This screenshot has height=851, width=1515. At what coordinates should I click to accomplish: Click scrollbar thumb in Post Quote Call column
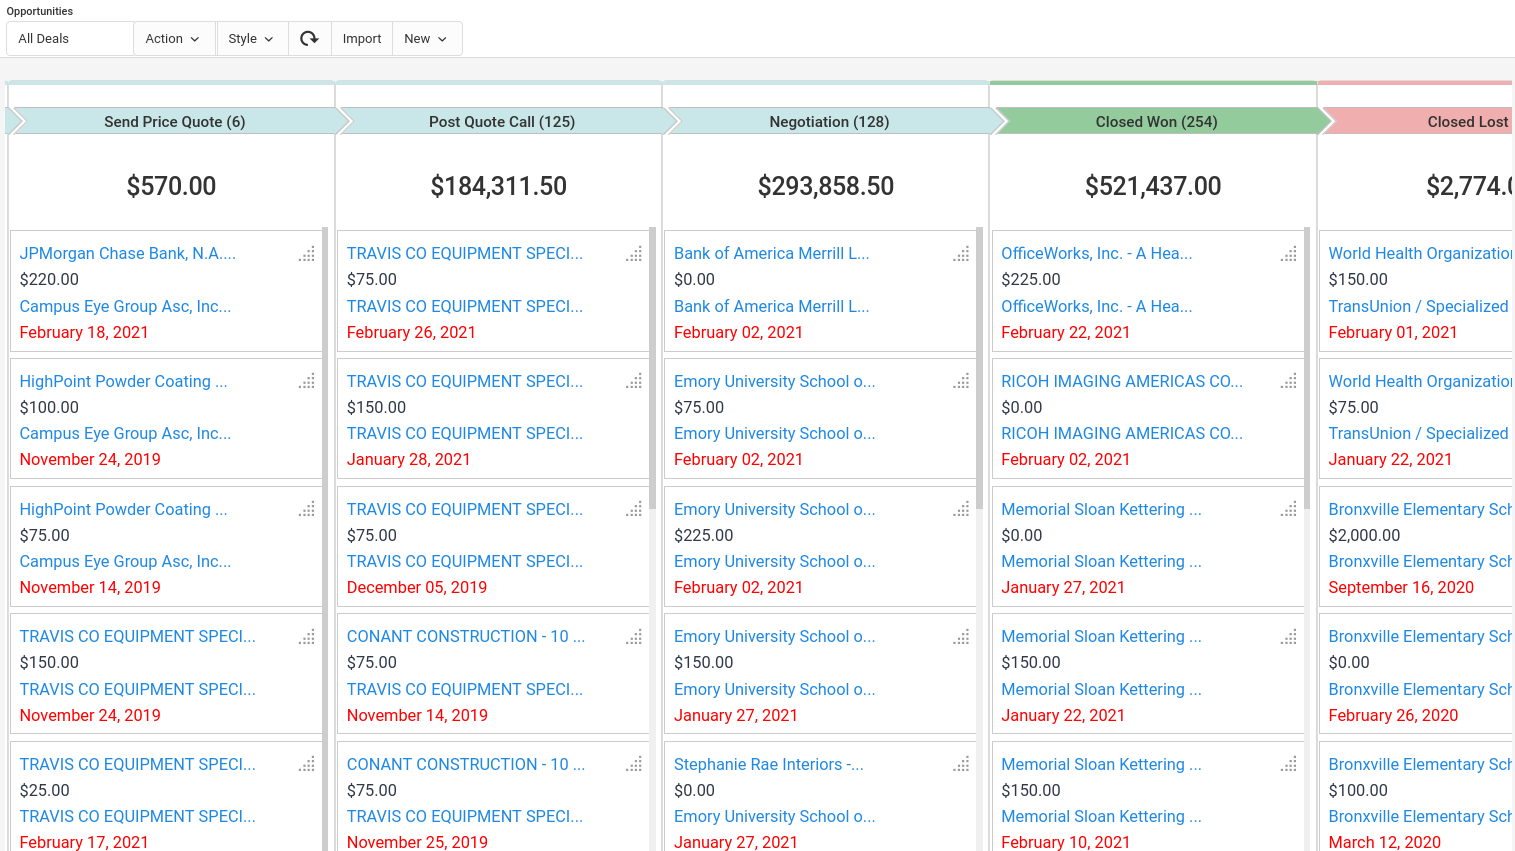652,370
